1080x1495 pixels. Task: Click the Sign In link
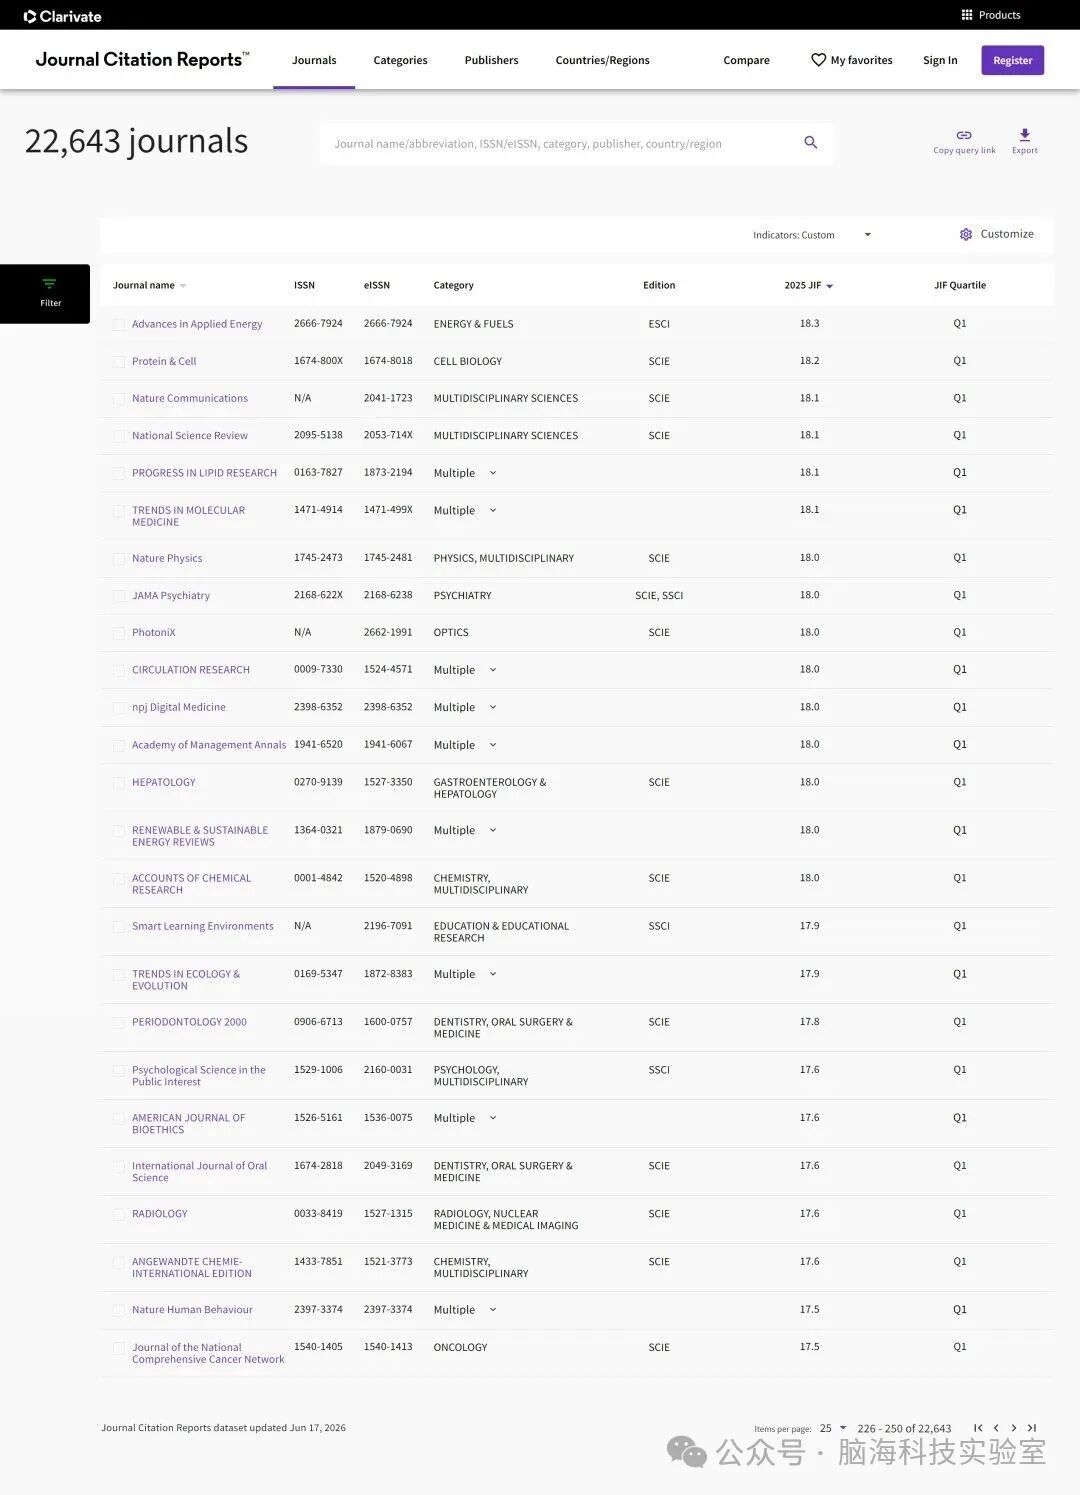tap(940, 60)
